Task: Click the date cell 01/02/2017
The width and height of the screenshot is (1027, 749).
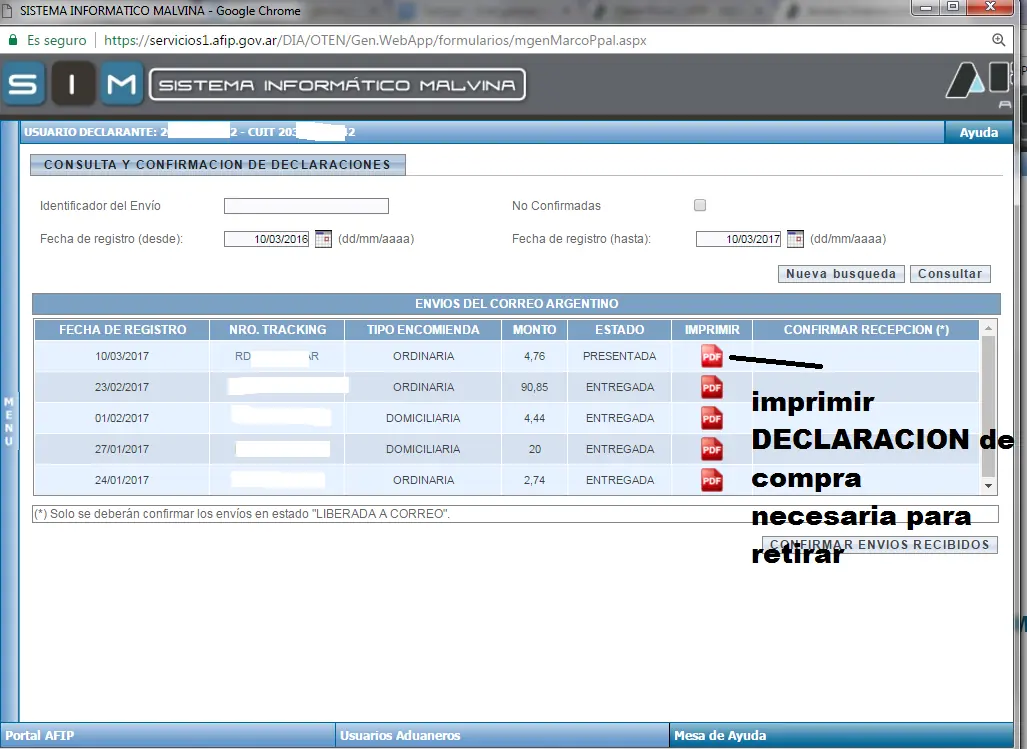Action: point(122,418)
